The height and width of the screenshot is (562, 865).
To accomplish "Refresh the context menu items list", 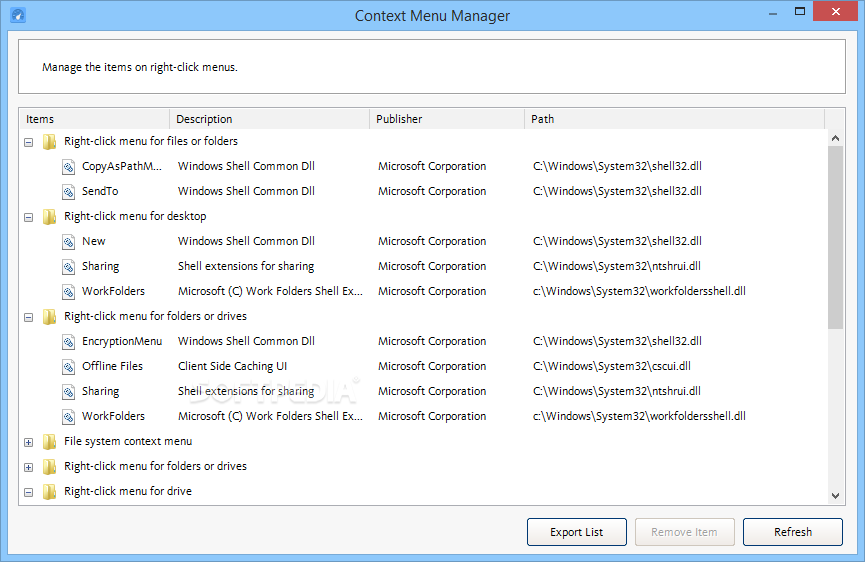I will click(x=793, y=532).
